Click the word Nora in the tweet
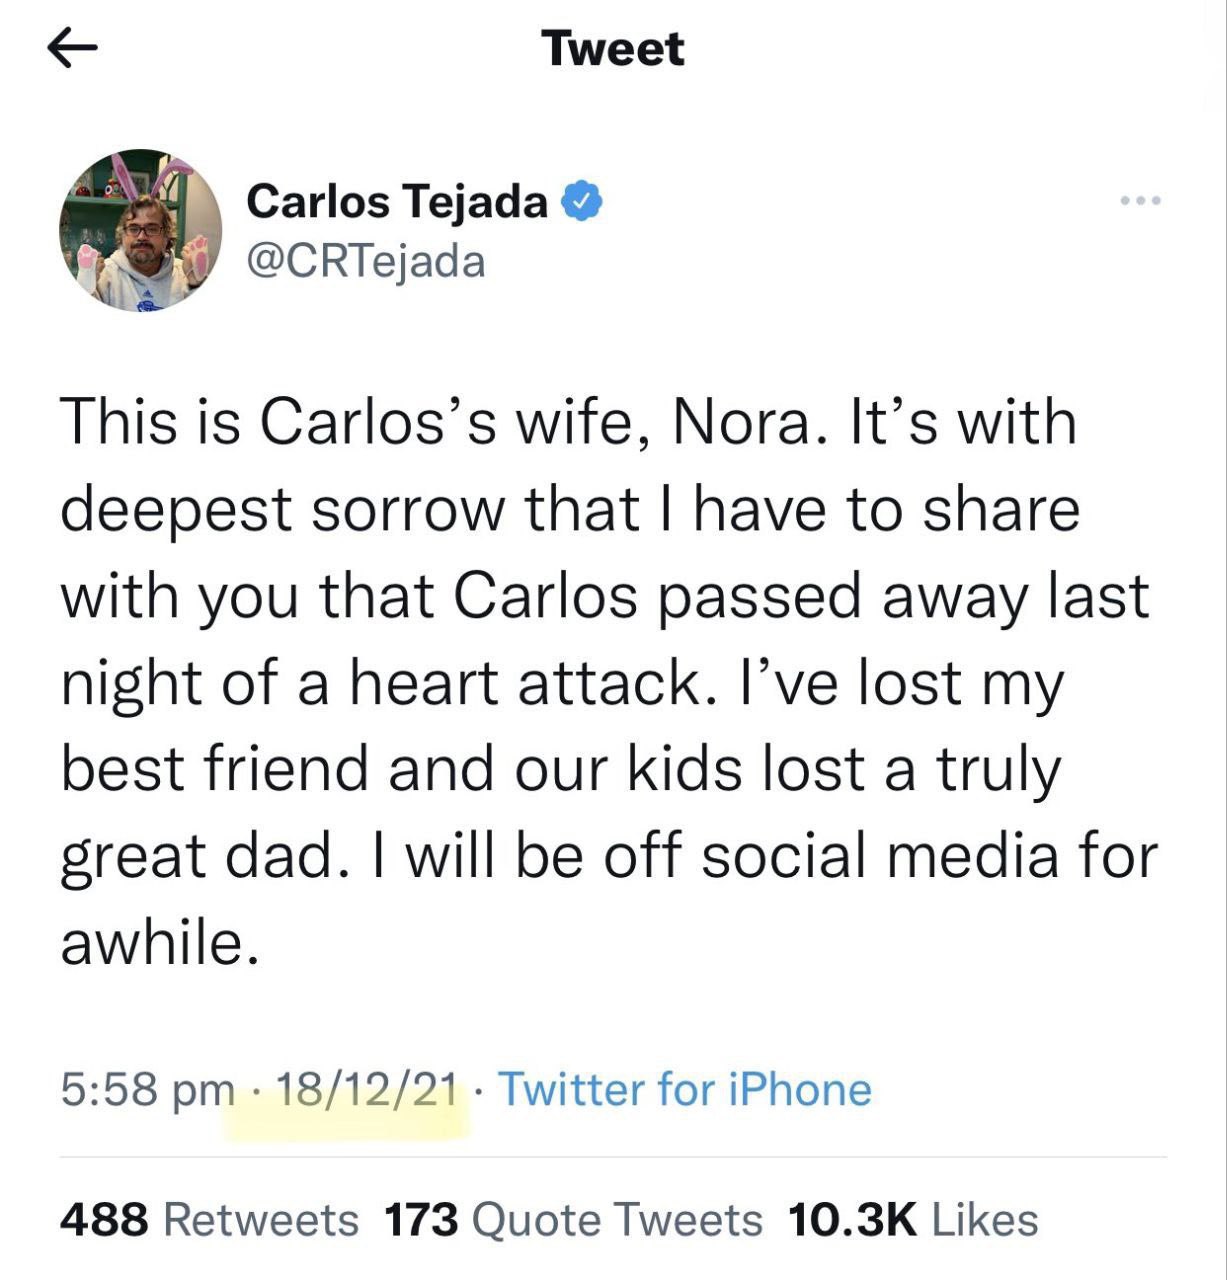The image size is (1227, 1280). tap(741, 422)
